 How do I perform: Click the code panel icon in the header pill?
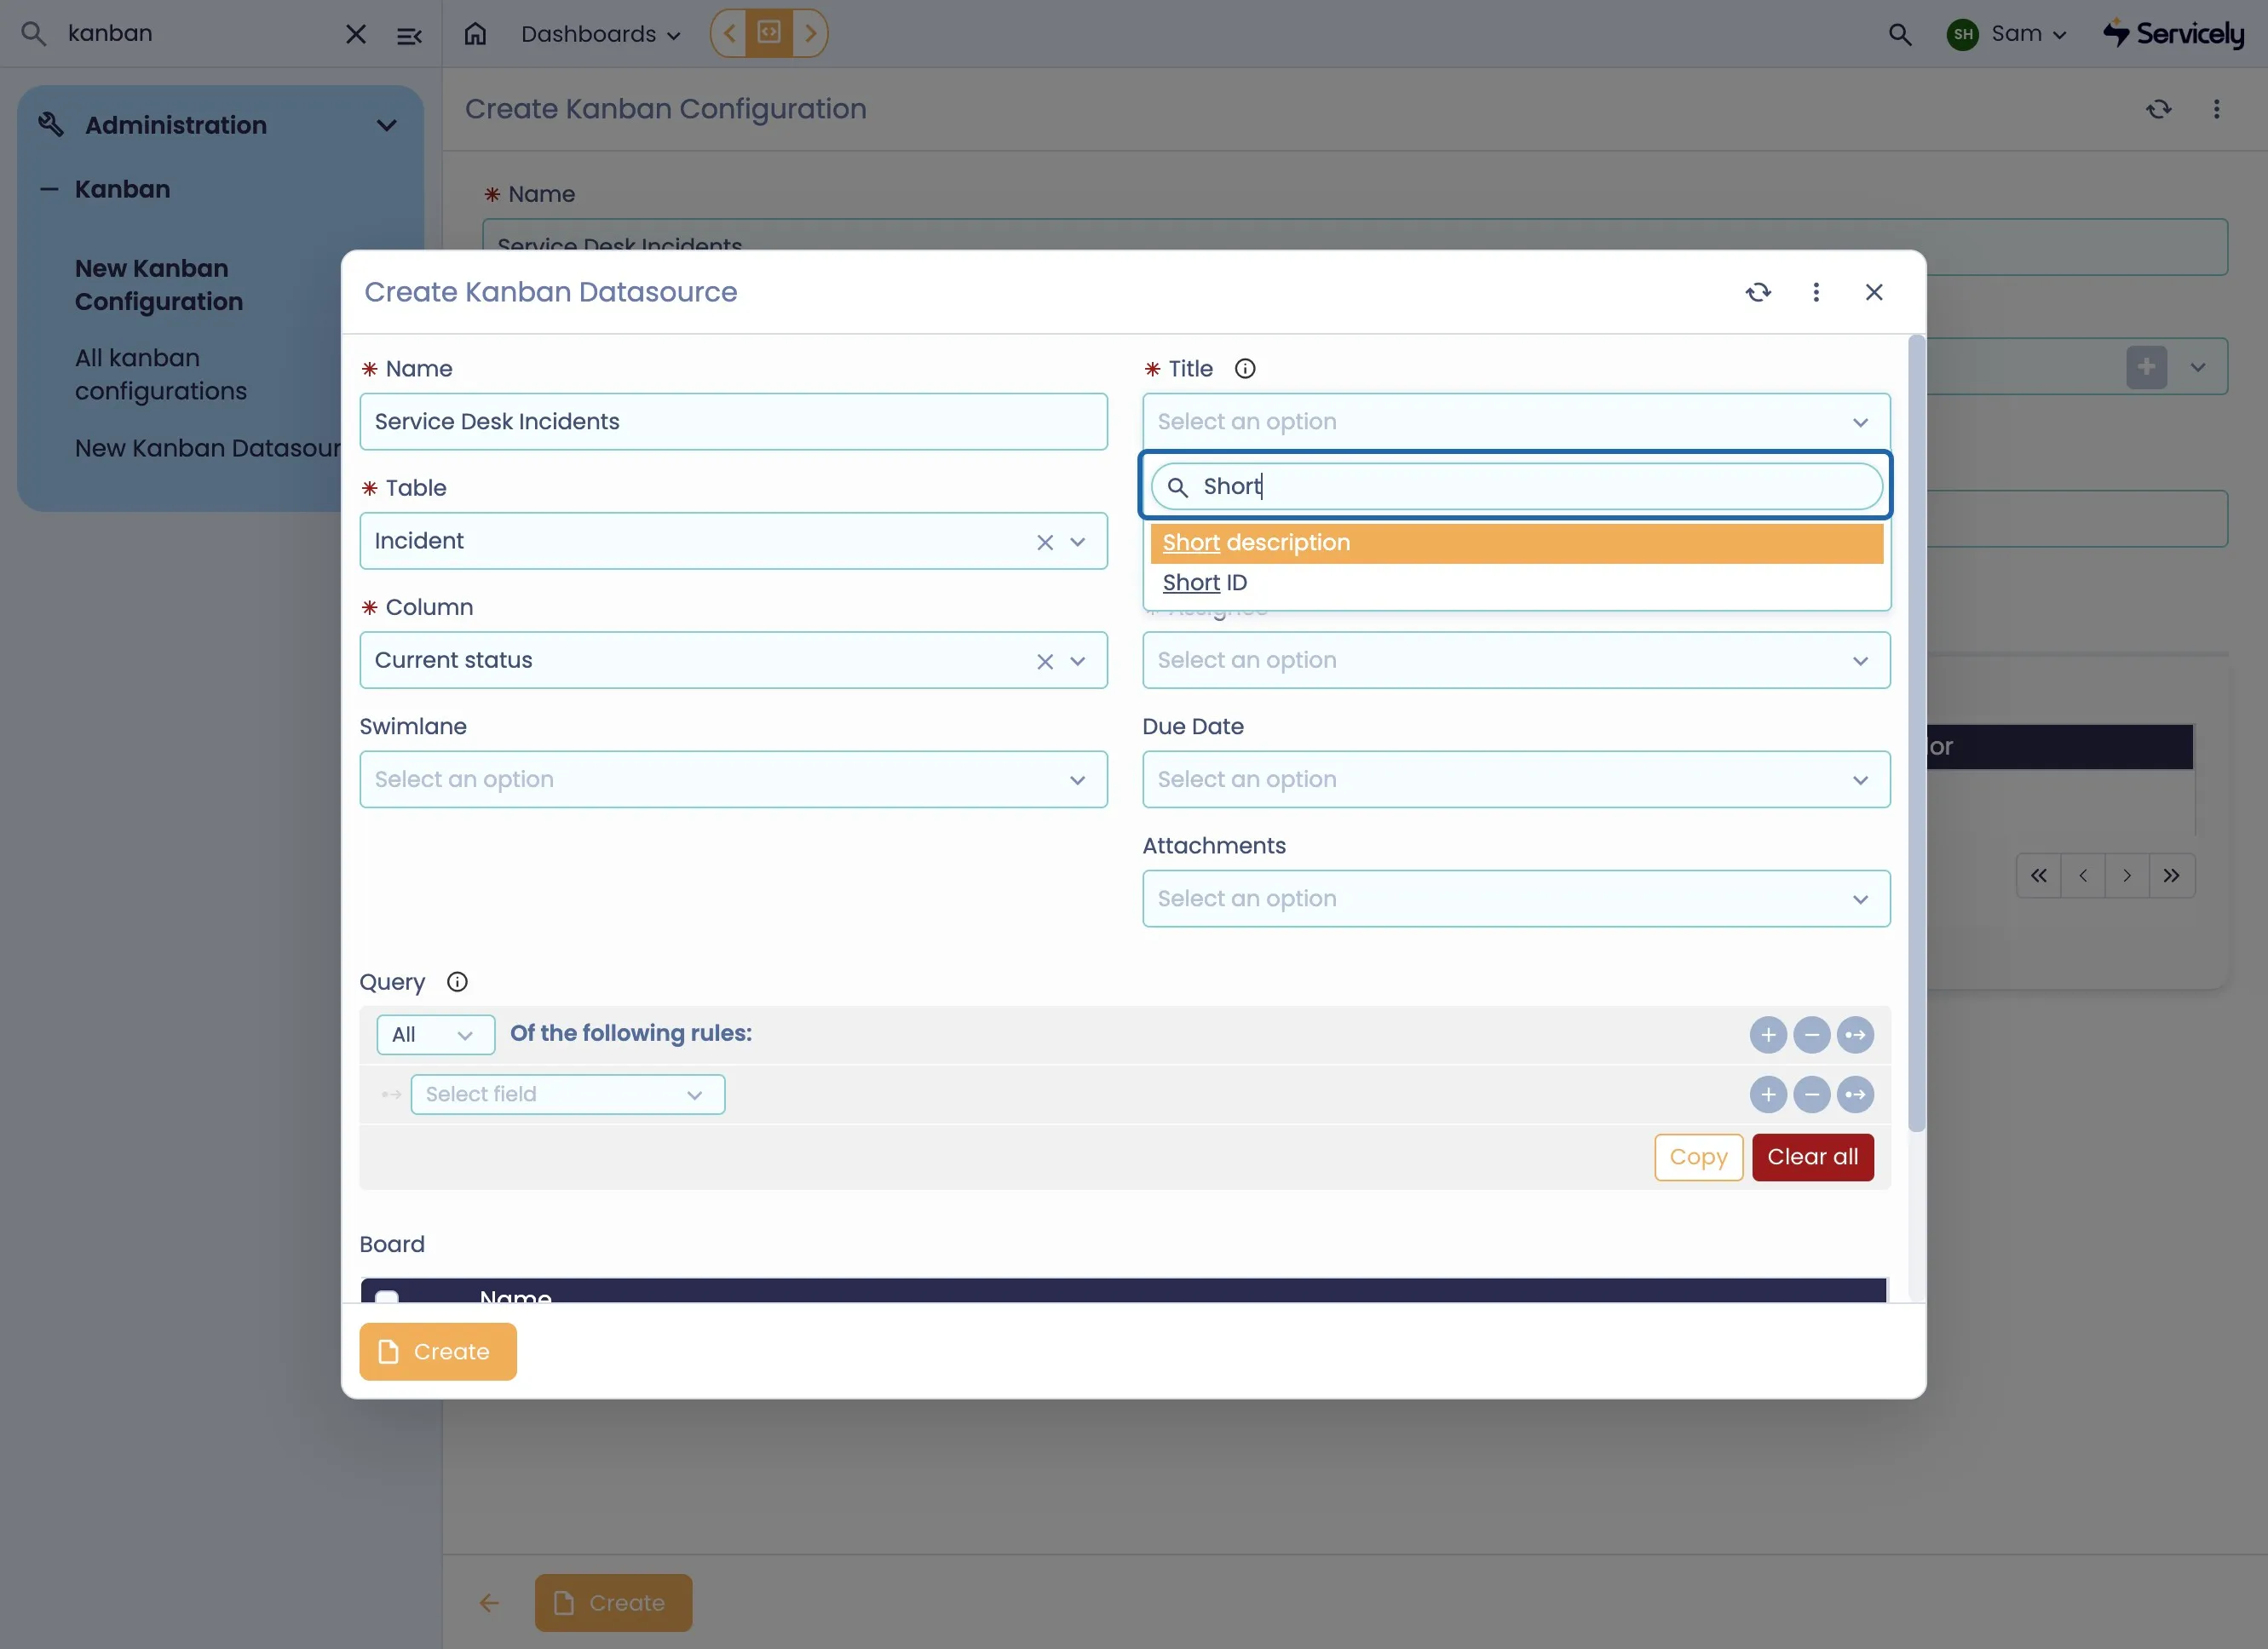pos(769,33)
